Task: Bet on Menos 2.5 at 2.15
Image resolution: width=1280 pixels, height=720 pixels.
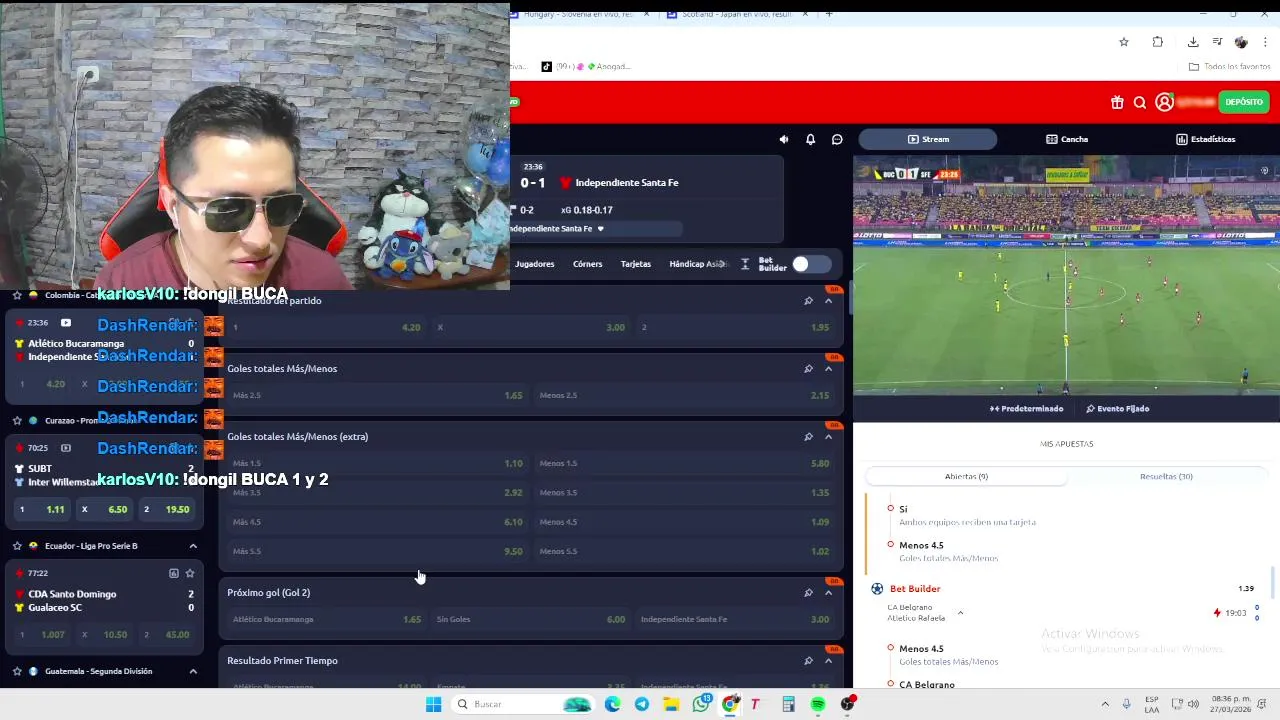Action: (x=684, y=395)
